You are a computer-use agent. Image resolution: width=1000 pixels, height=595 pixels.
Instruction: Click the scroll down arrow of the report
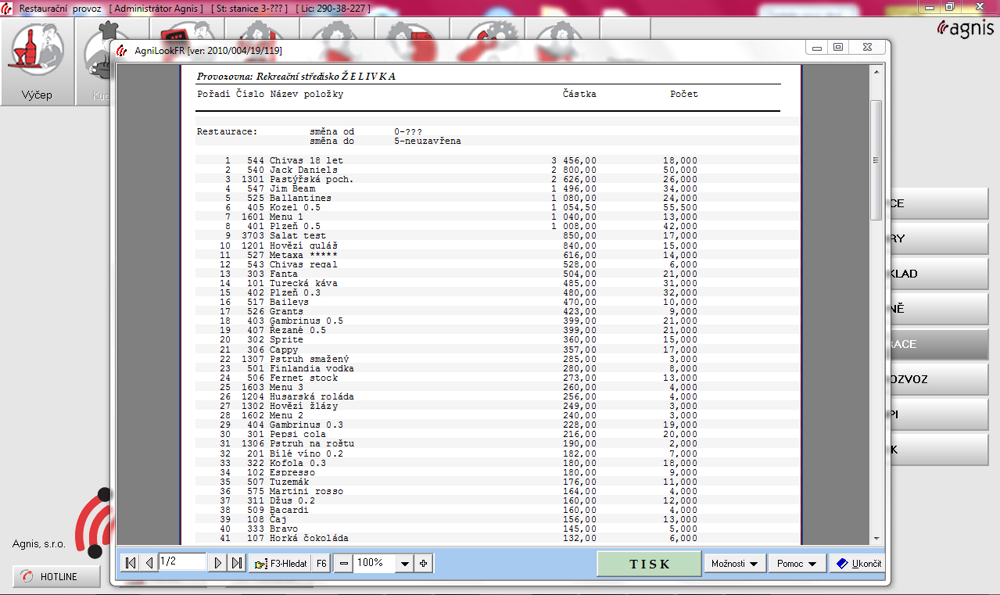pyautogui.click(x=876, y=538)
